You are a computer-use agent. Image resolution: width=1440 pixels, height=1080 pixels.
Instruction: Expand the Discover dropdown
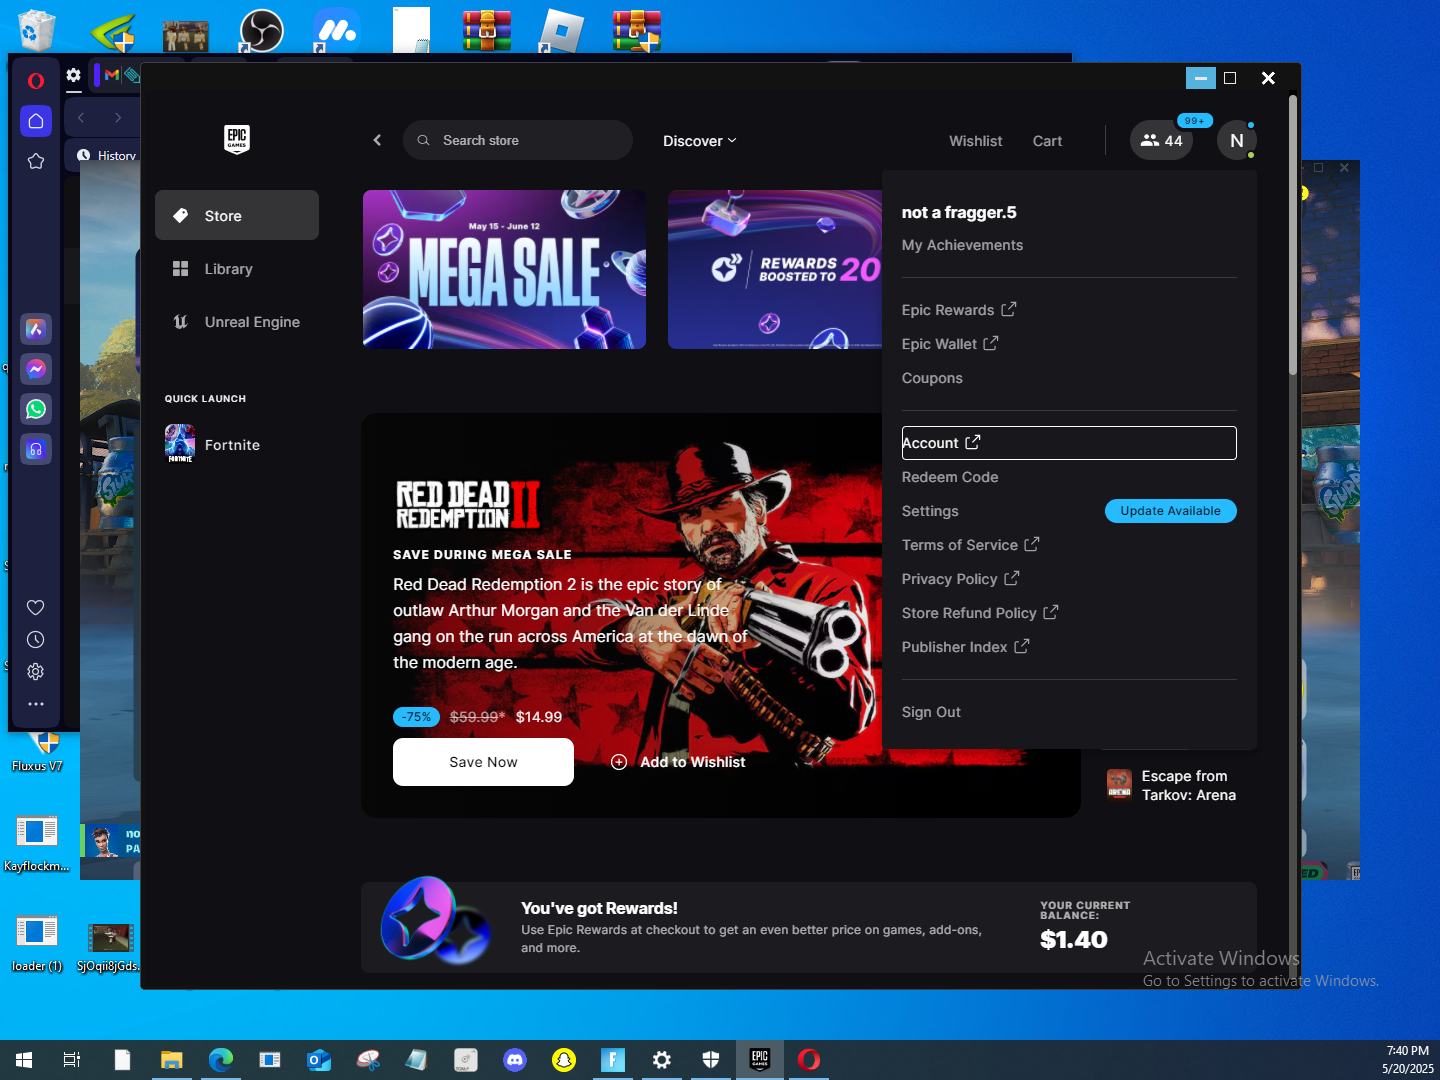click(700, 141)
